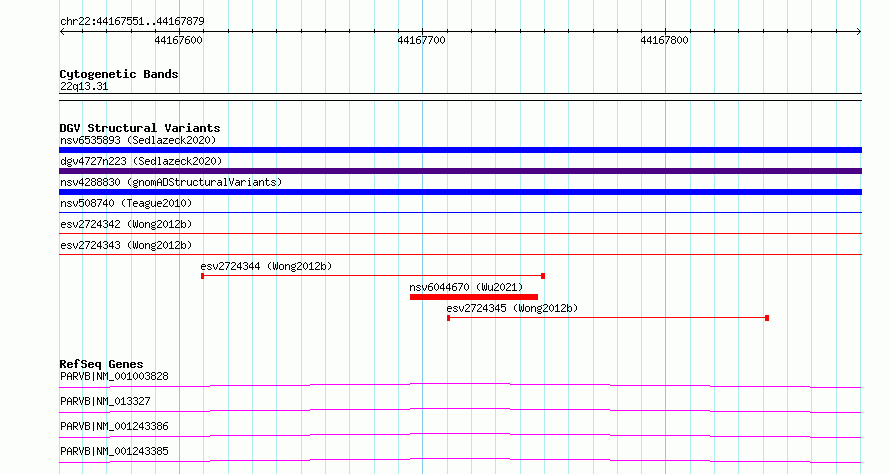Viewport: 890px width, 474px height.
Task: Click variant label nsv6535893 (Sedlazeck2020)
Action: coord(138,140)
